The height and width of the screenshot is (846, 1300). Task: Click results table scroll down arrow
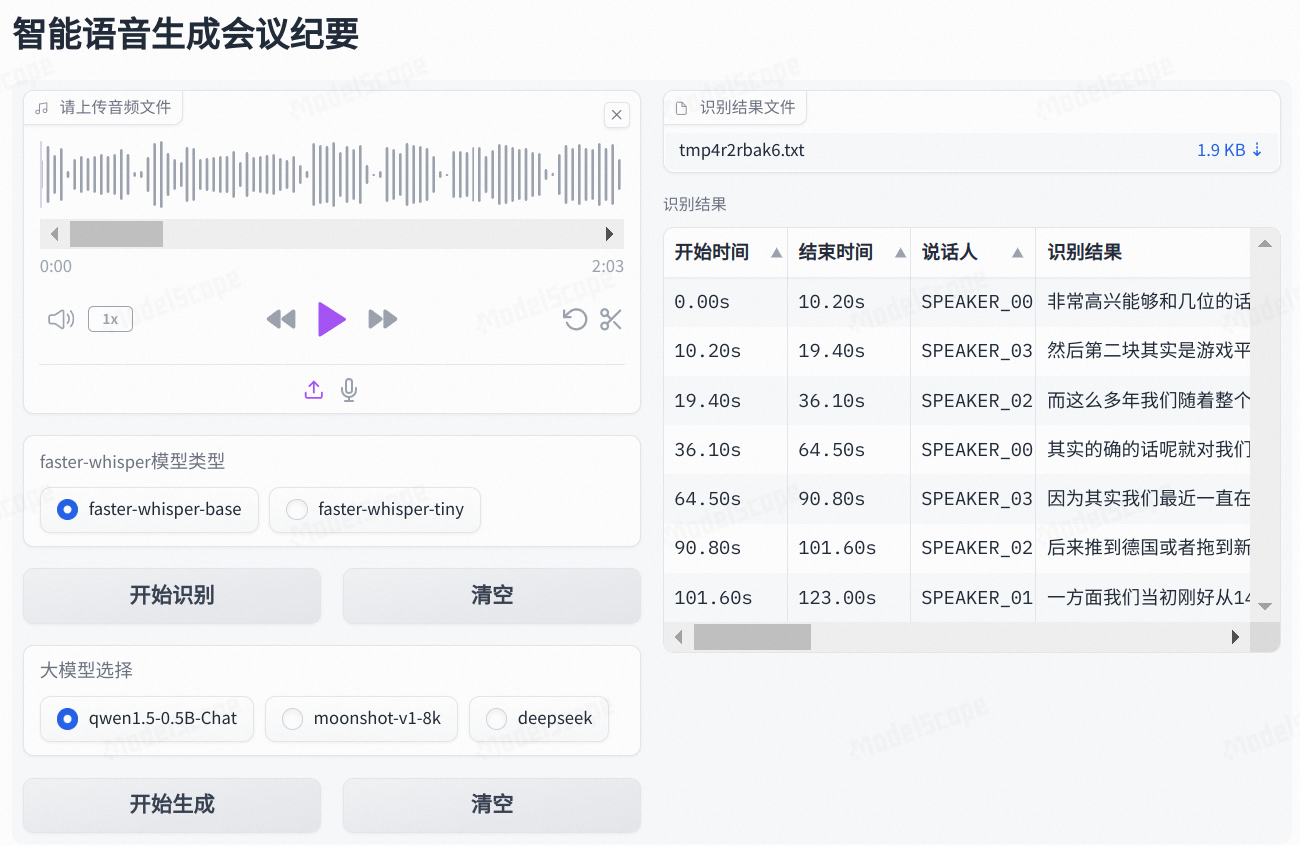click(x=1265, y=606)
